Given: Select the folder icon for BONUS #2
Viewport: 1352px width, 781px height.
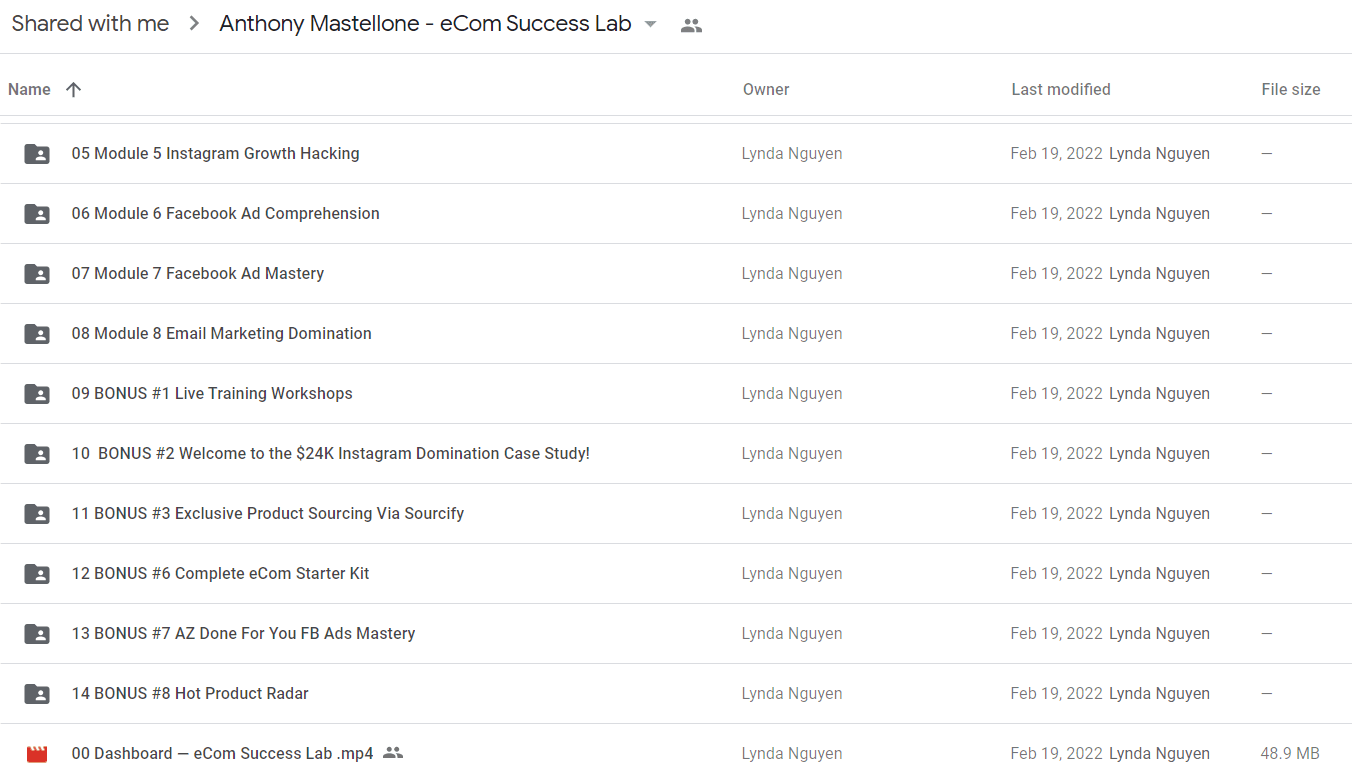Looking at the screenshot, I should [37, 454].
